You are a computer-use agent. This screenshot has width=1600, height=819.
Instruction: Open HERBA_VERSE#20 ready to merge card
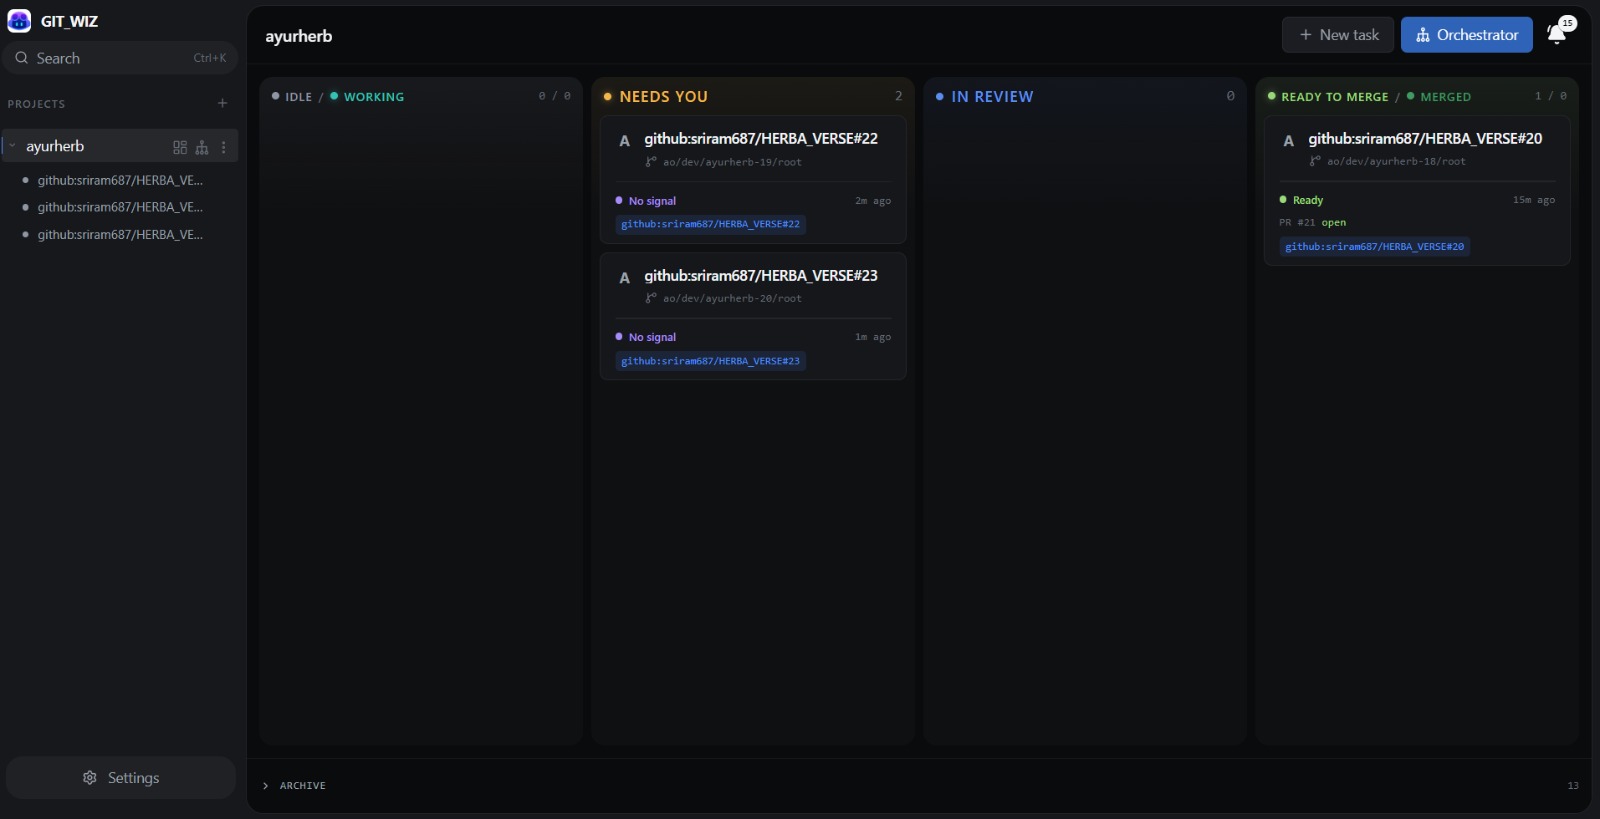(1417, 191)
